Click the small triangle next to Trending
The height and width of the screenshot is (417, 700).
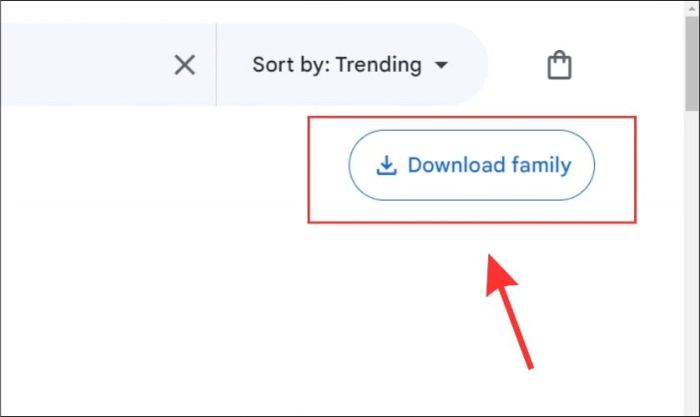click(441, 65)
